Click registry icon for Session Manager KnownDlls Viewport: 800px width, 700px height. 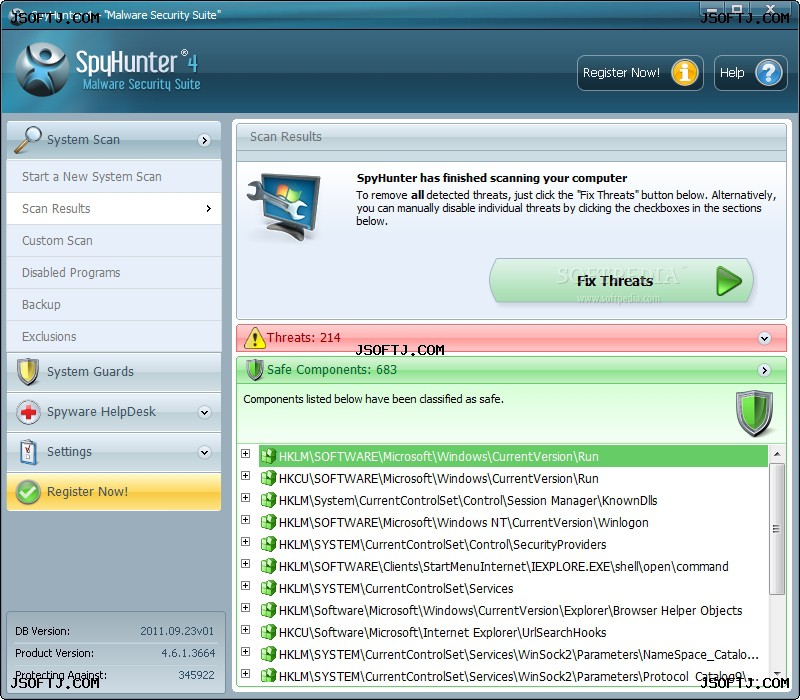[268, 500]
